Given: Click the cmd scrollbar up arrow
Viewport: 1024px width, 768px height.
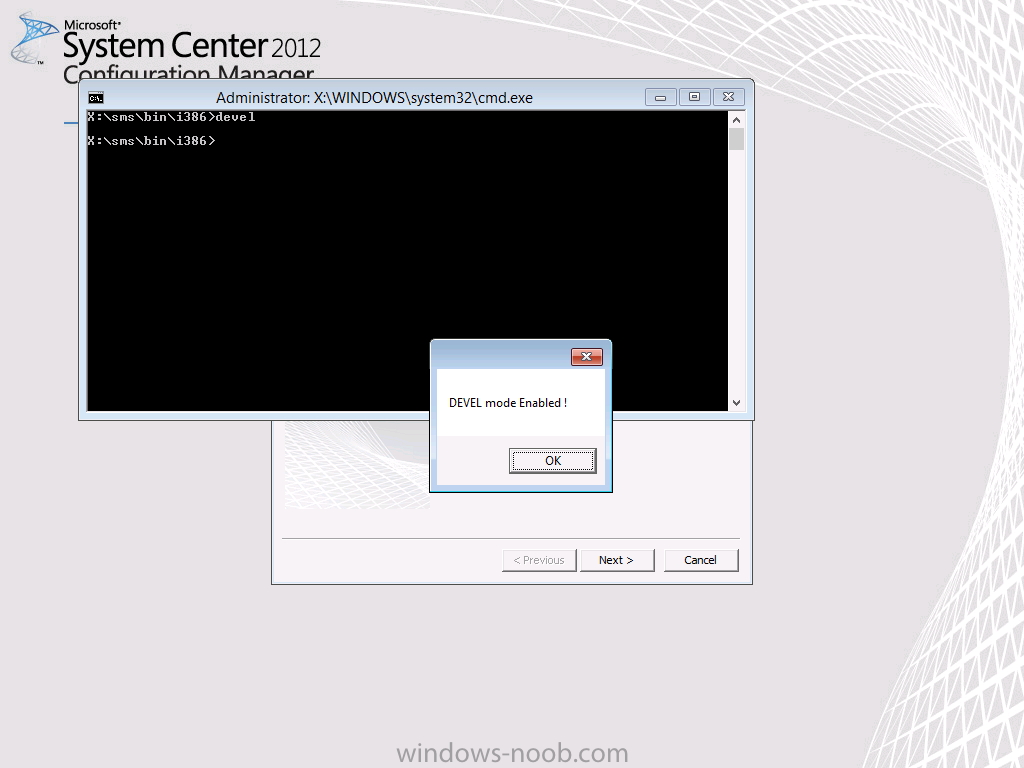Looking at the screenshot, I should [737, 120].
